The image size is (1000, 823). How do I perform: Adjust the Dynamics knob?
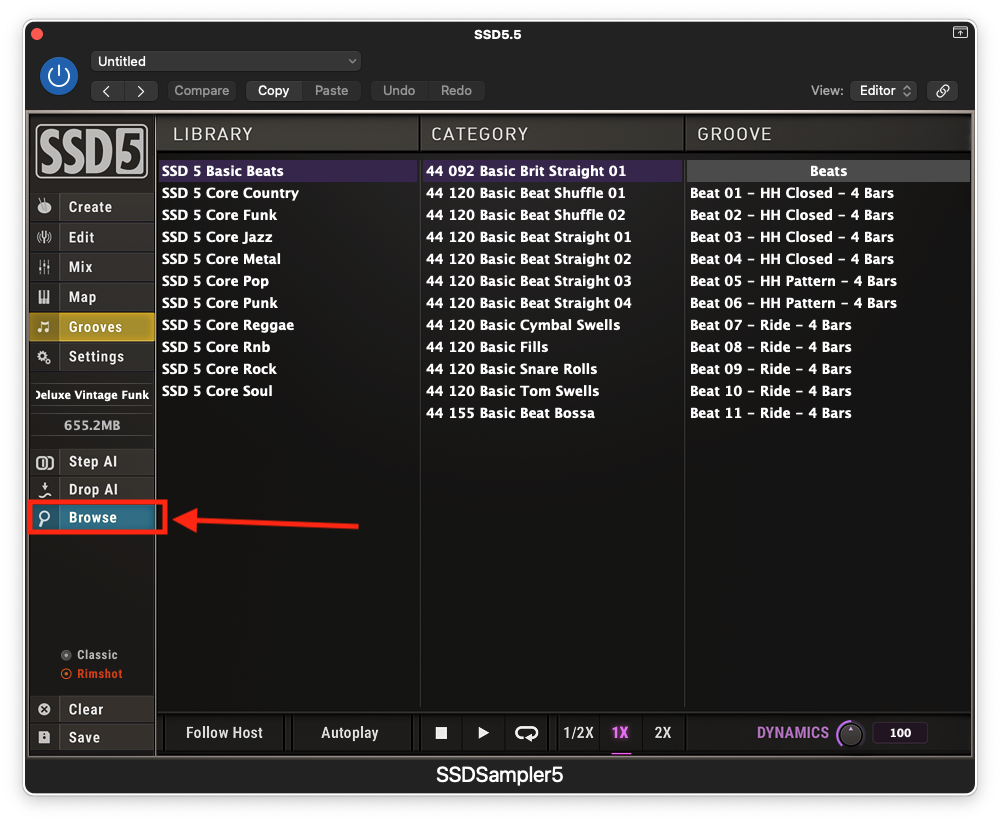coord(850,734)
